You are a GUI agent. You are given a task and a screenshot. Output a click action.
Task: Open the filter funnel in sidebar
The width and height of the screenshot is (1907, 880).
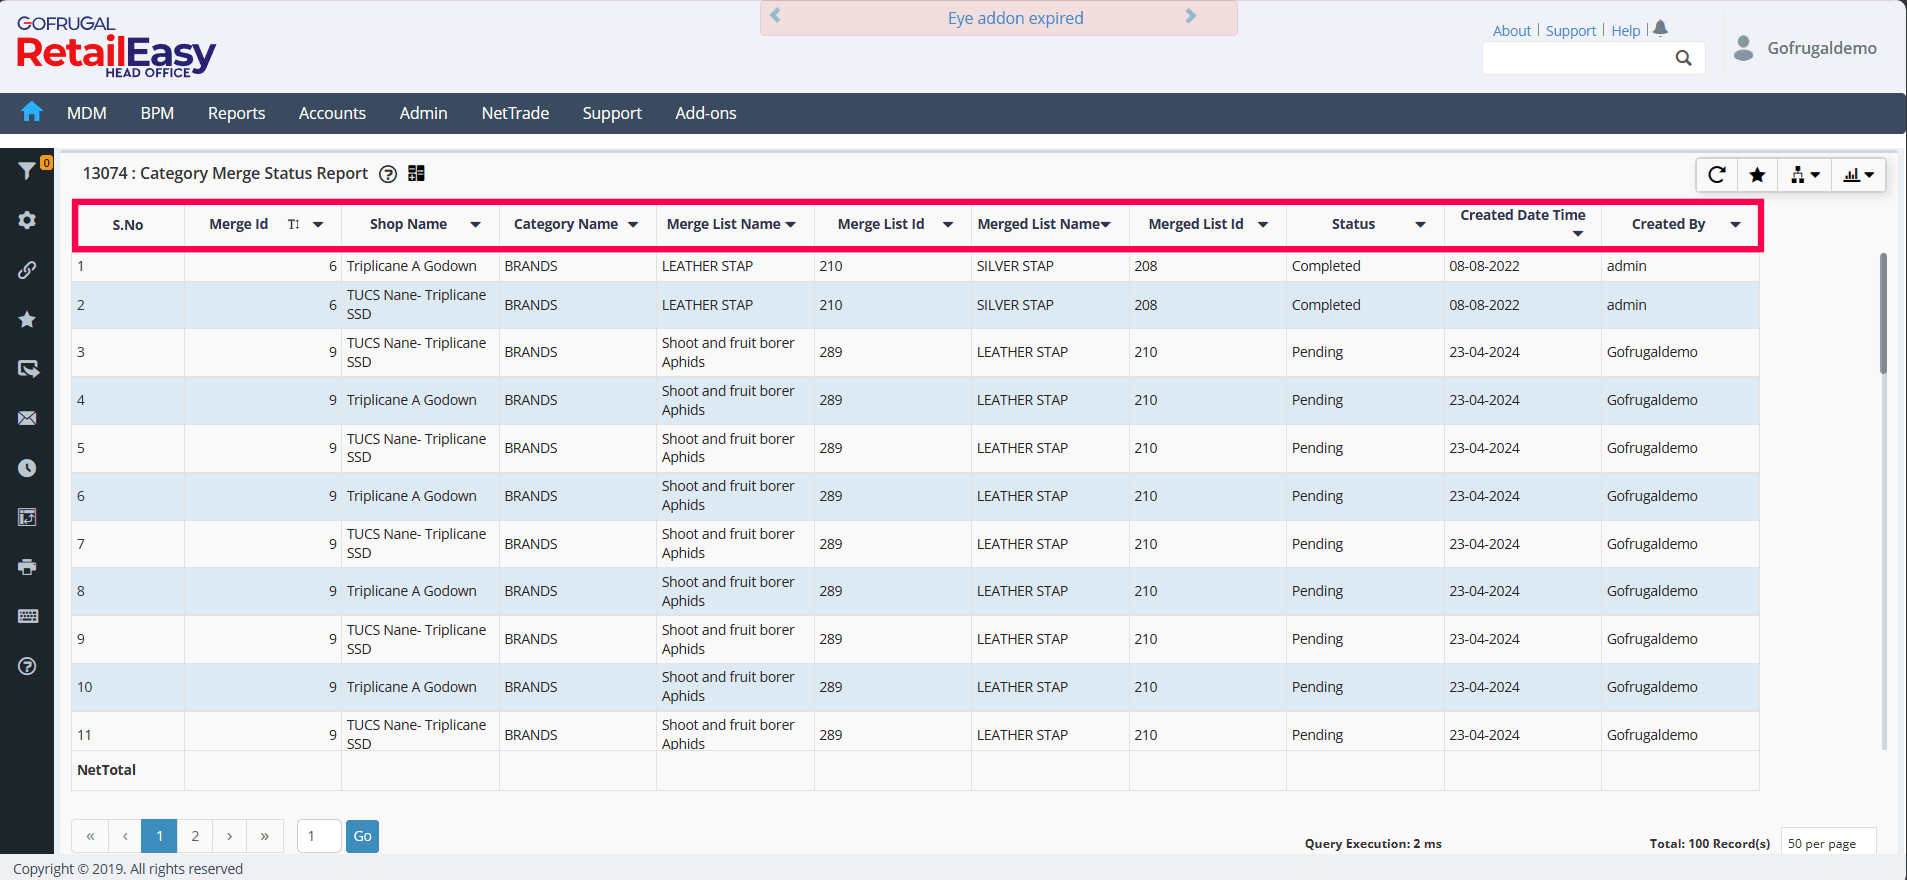pyautogui.click(x=27, y=171)
